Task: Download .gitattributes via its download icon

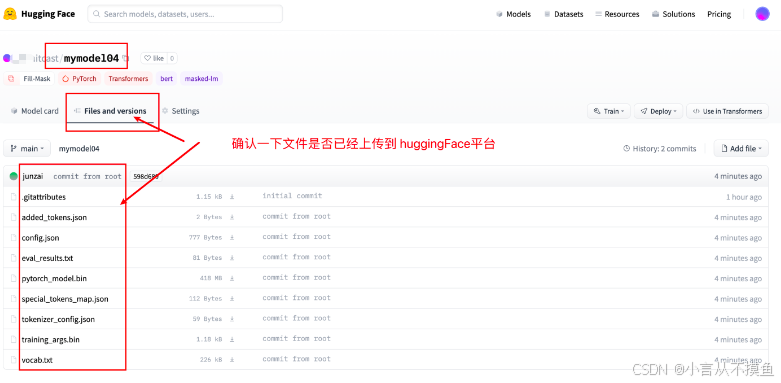Action: click(x=232, y=197)
